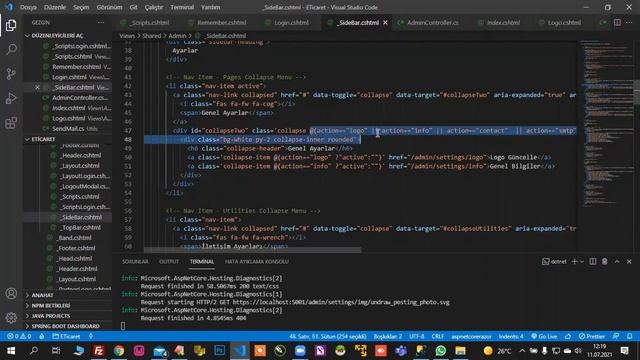Open the Run and Debug view
The image size is (640, 360).
point(11,98)
